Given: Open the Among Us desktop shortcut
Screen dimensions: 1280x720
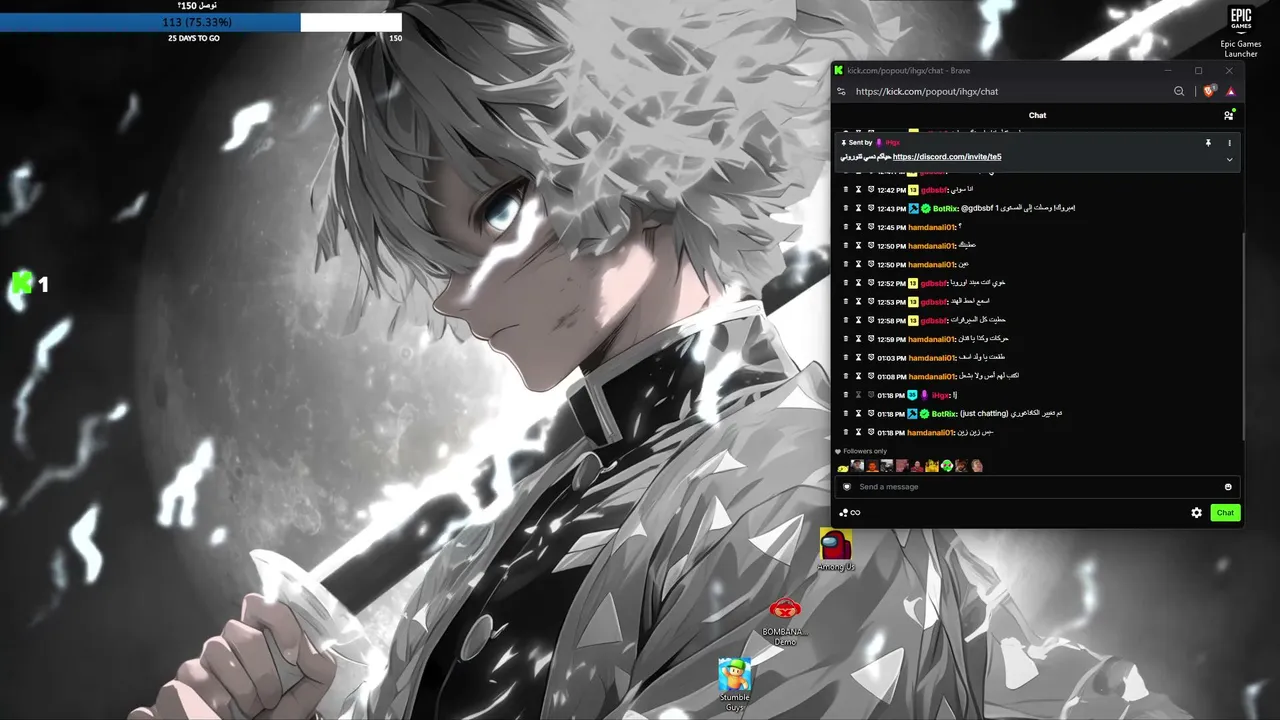Looking at the screenshot, I should [x=836, y=551].
